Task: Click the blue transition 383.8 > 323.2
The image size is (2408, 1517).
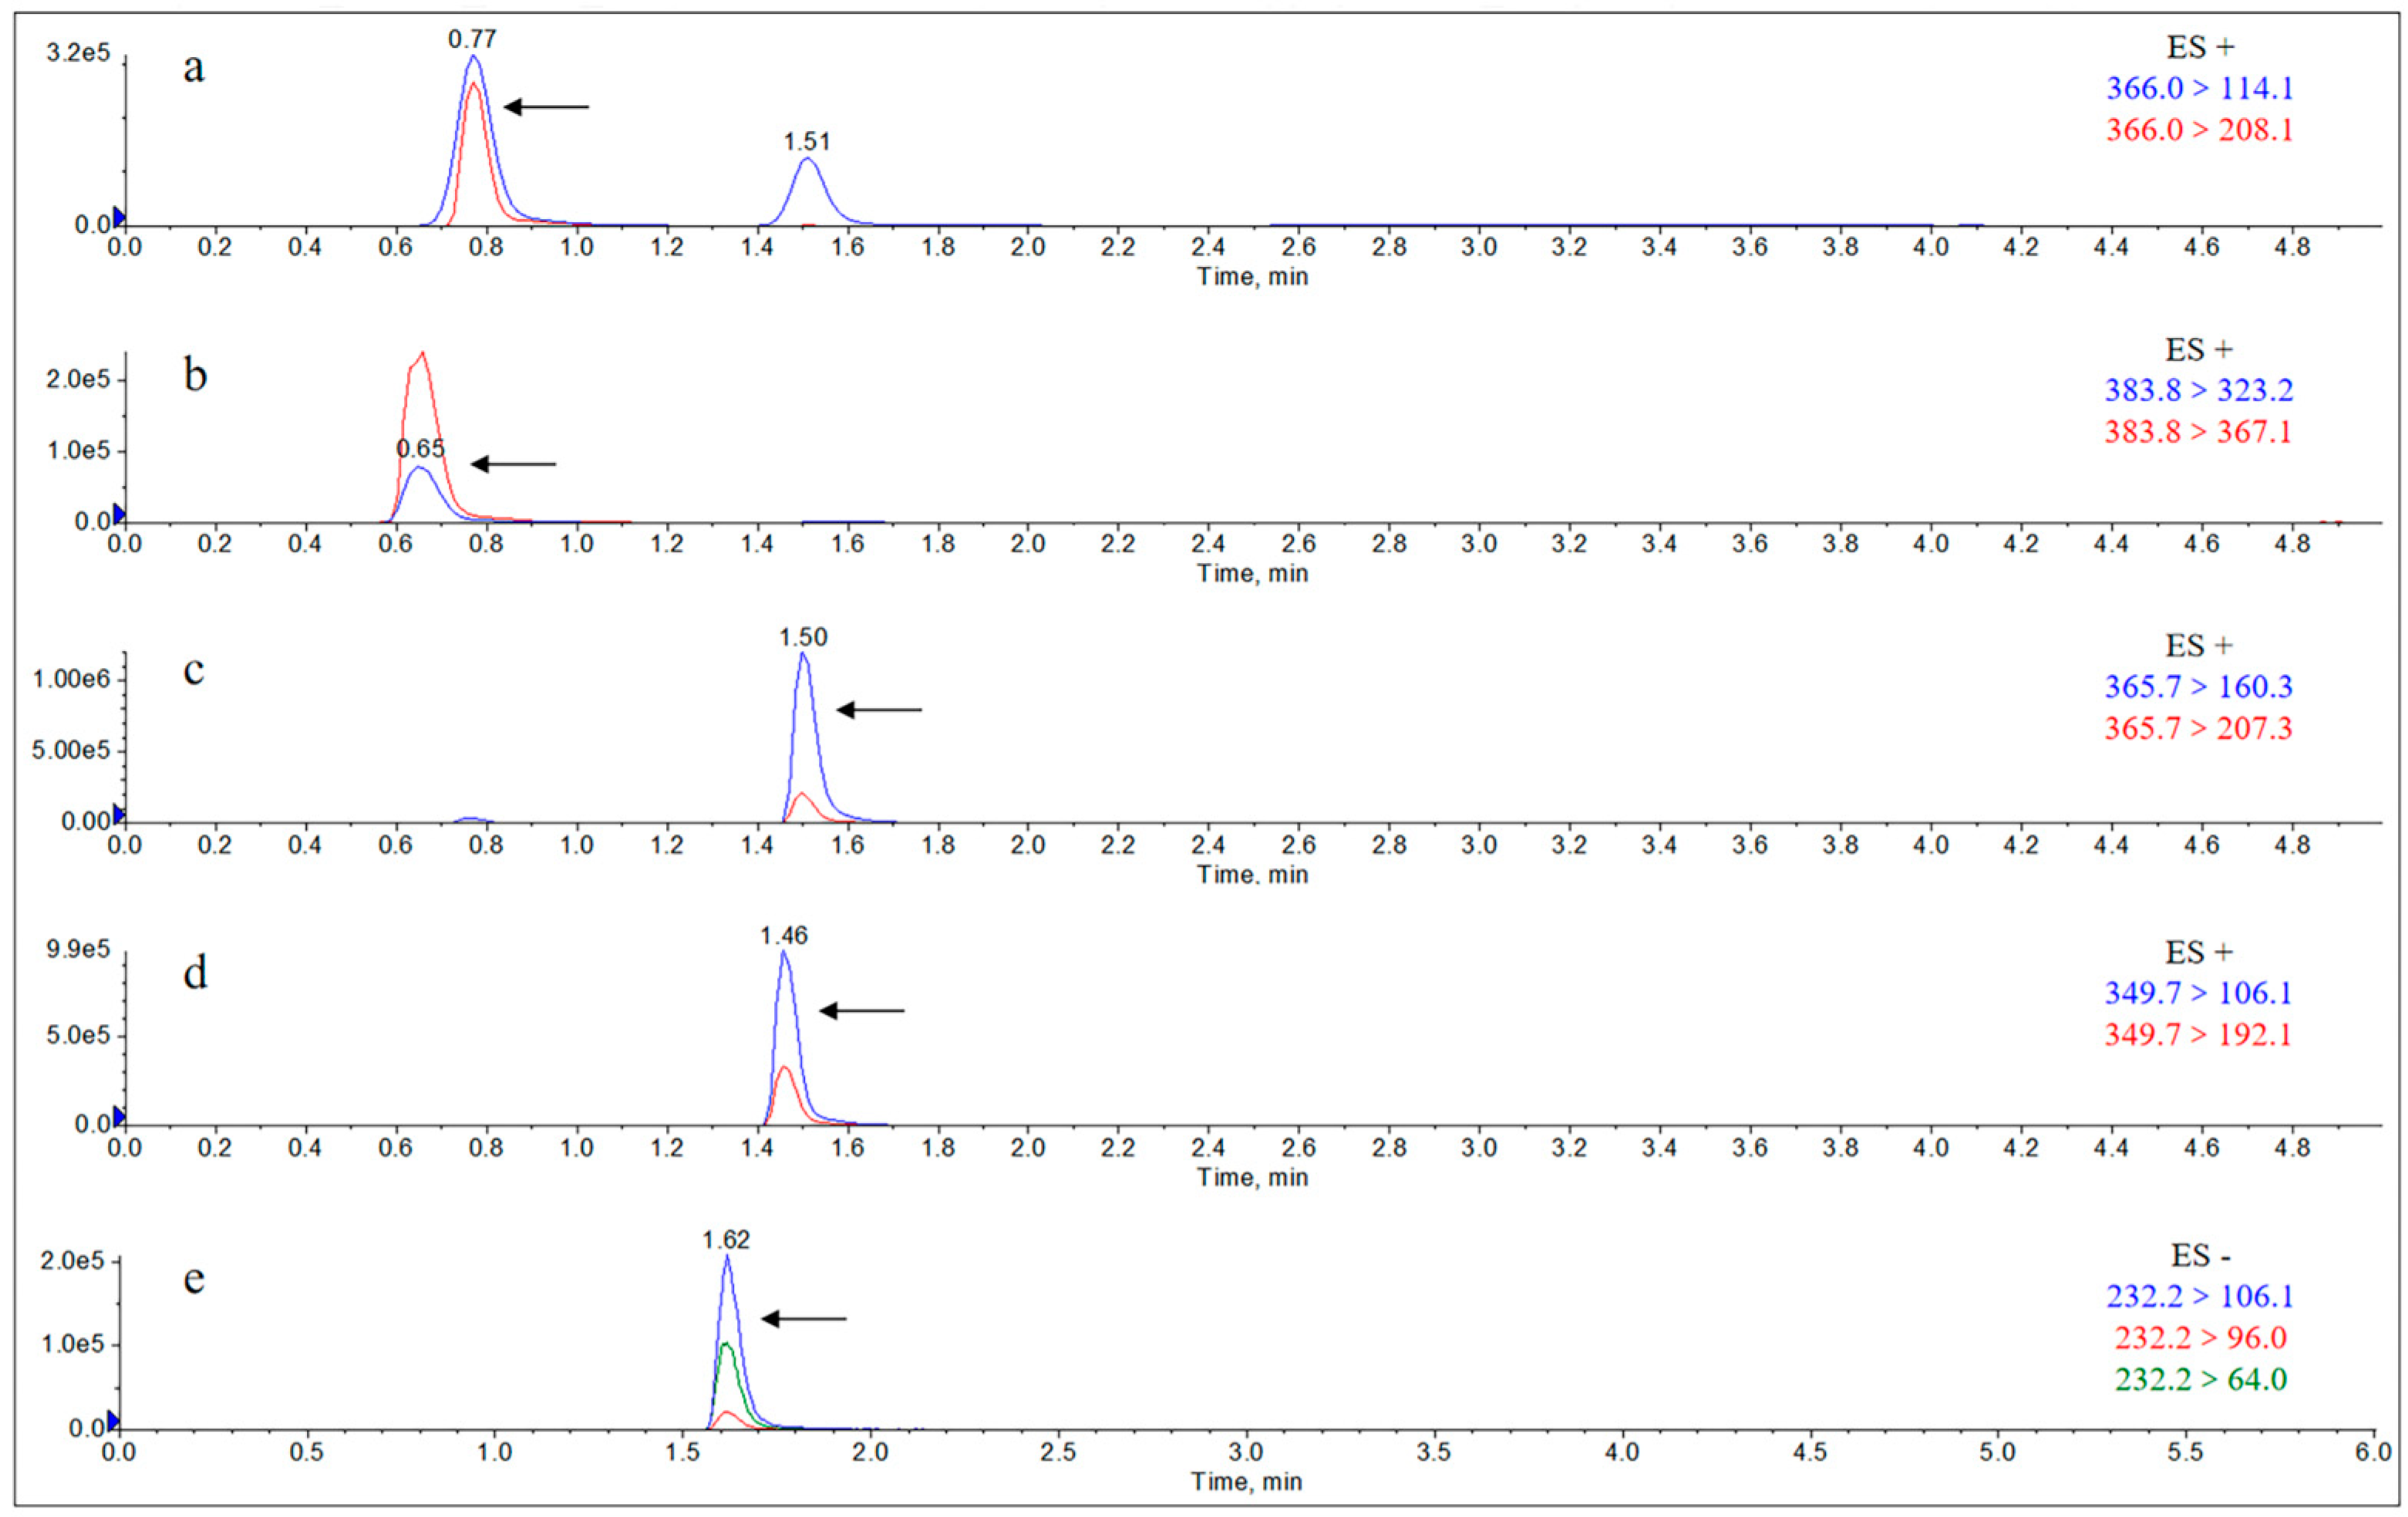Action: click(2199, 390)
